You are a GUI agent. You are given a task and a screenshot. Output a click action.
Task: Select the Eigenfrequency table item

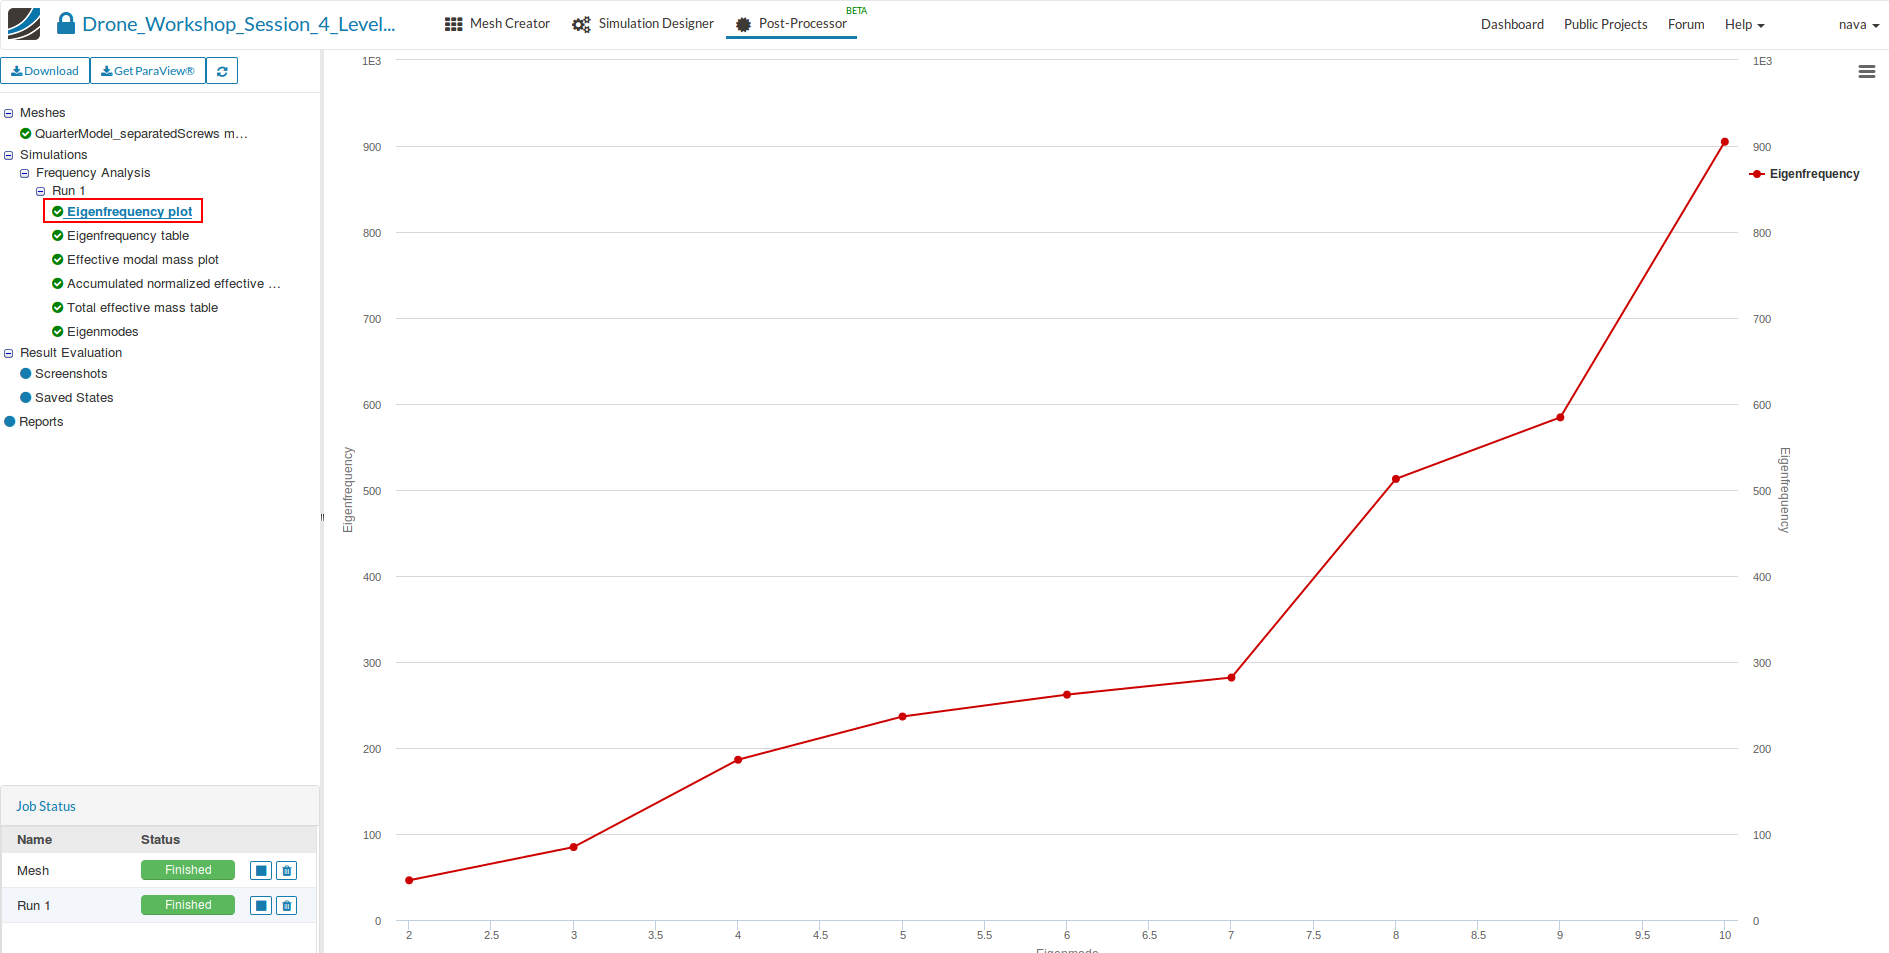point(128,236)
